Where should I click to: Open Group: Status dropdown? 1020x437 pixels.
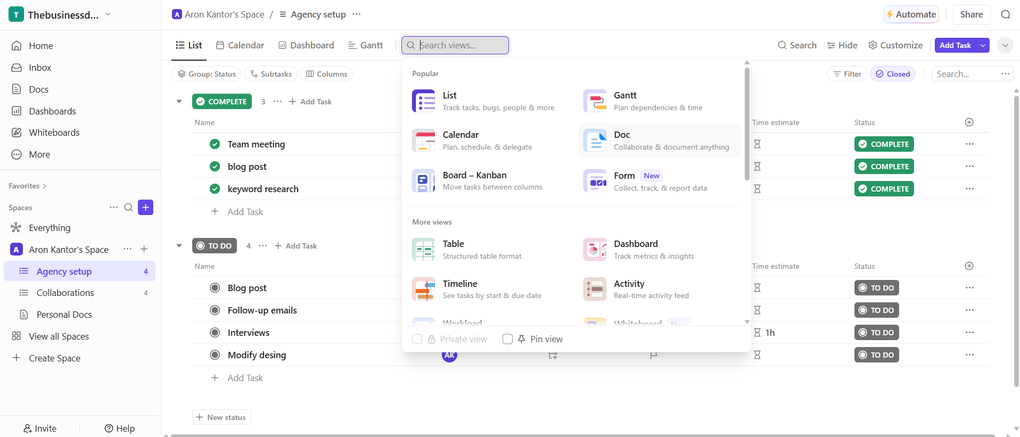206,74
